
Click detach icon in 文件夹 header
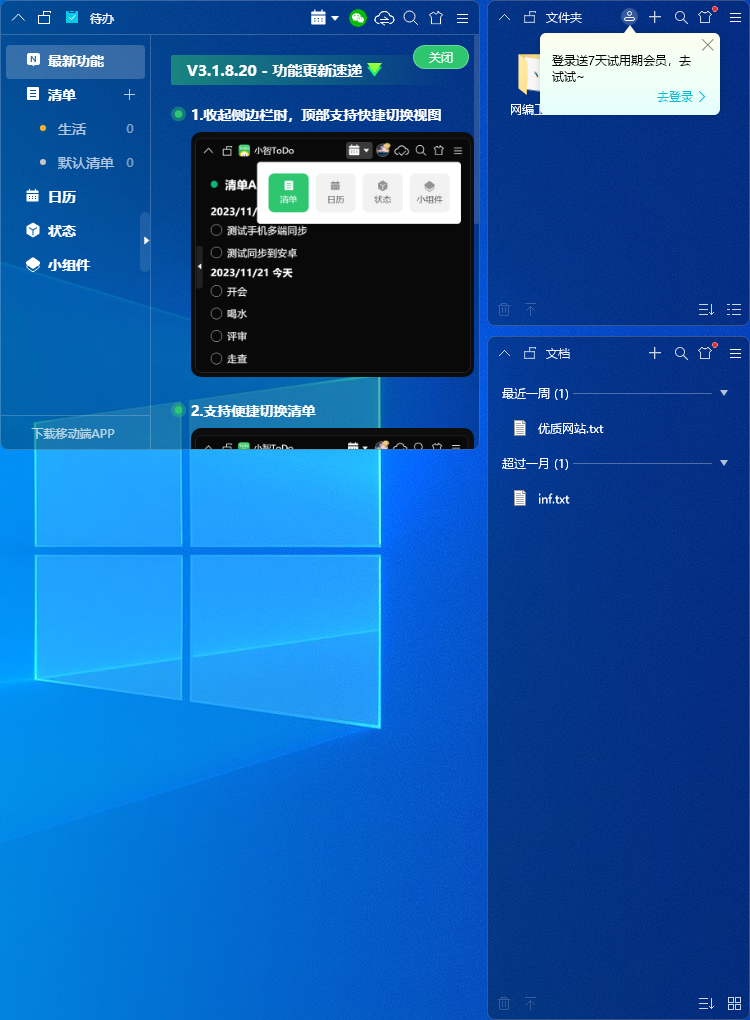point(530,18)
